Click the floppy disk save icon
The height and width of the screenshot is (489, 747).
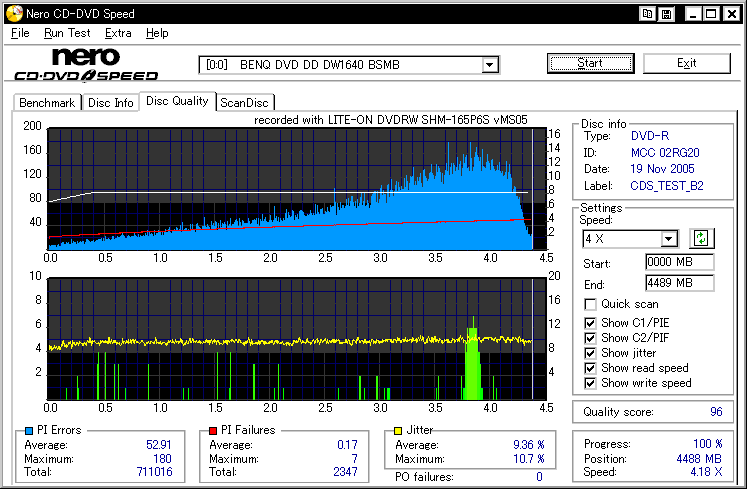tap(667, 14)
